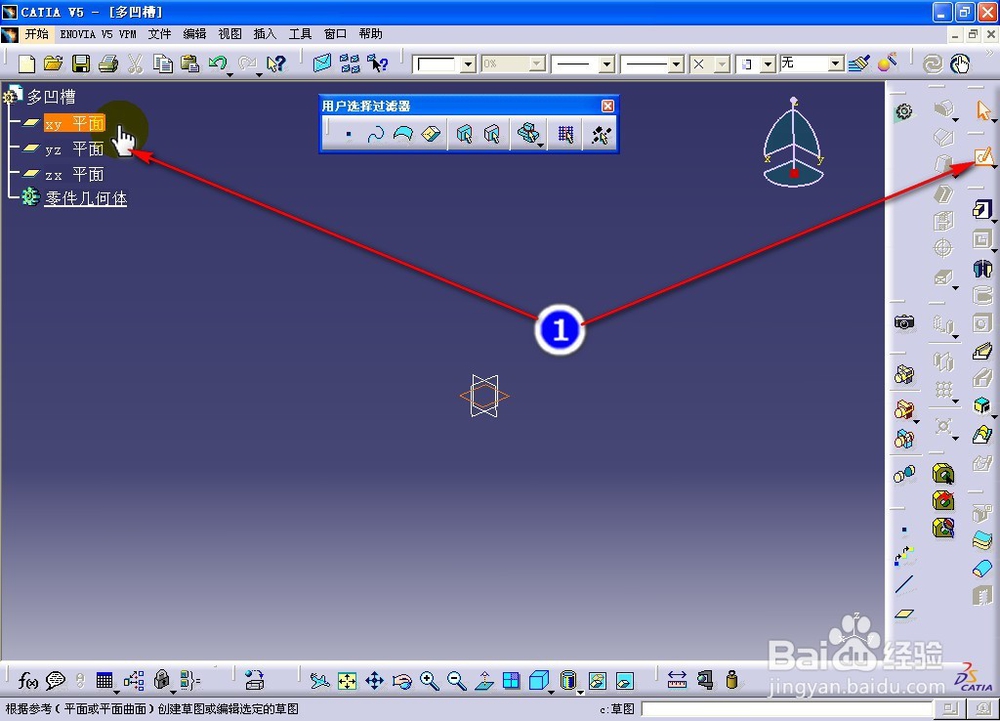Open the rendering style dropdown
The image size is (1000, 721).
[768, 64]
